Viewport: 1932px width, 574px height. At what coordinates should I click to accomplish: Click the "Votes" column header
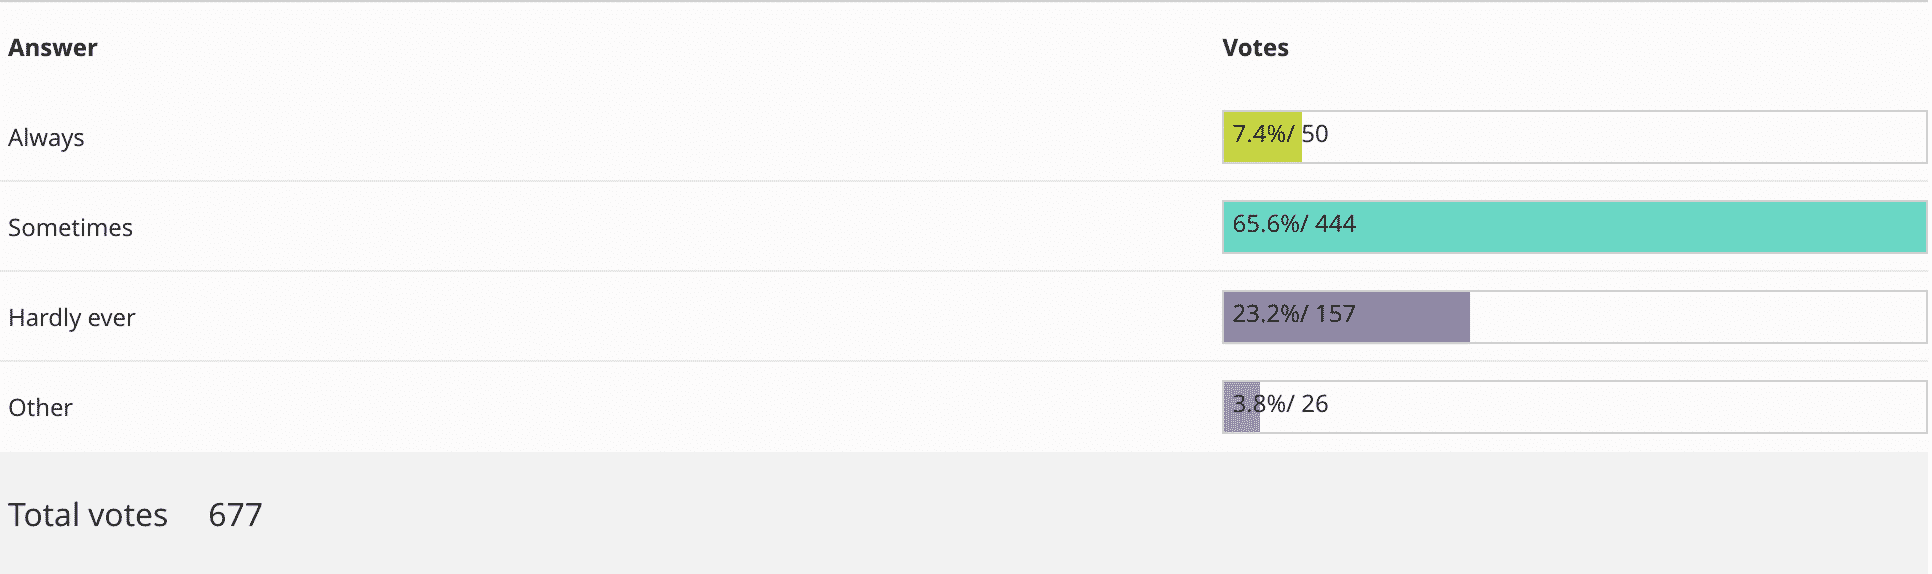coord(1255,48)
